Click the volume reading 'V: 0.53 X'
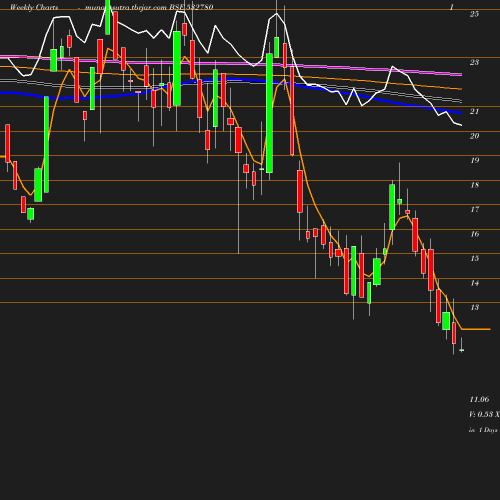Viewport: 500px width, 500px height. pos(484,414)
